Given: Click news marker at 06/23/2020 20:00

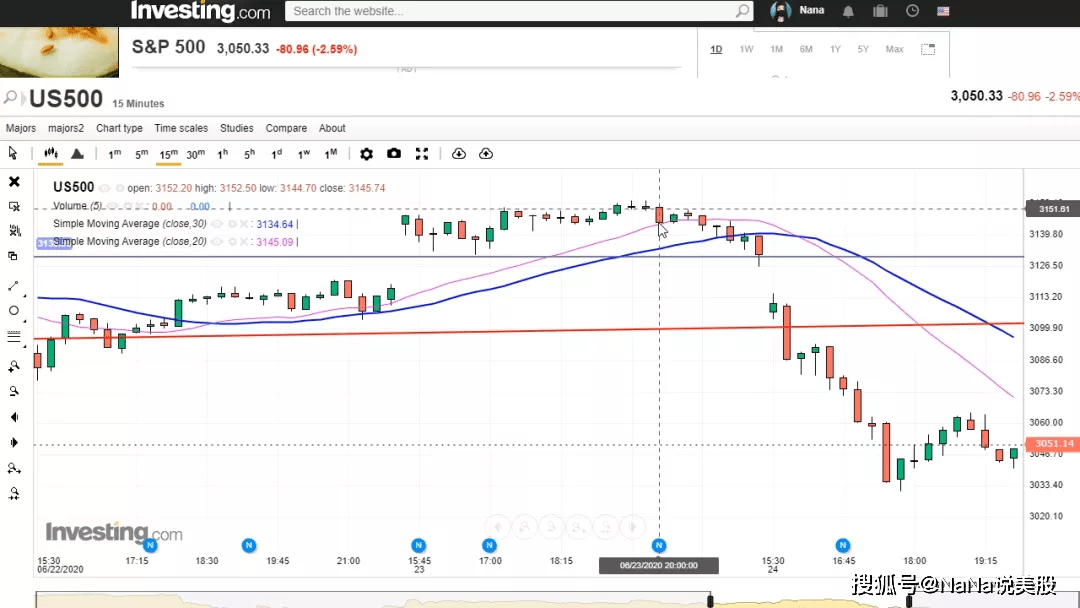Looking at the screenshot, I should (659, 545).
